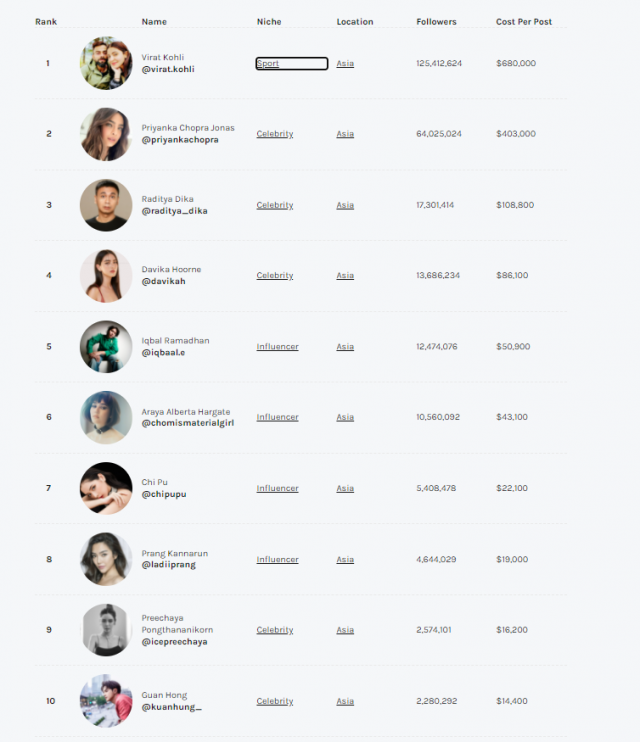Open the @ladiiprang handle
The width and height of the screenshot is (640, 742).
tap(169, 565)
